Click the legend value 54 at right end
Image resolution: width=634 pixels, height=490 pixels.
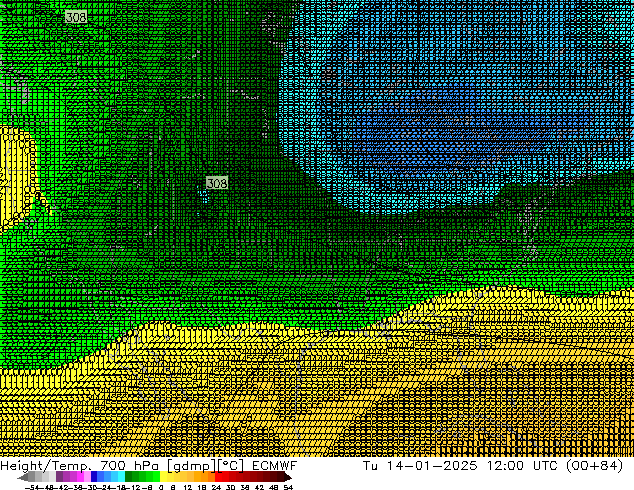(x=288, y=488)
